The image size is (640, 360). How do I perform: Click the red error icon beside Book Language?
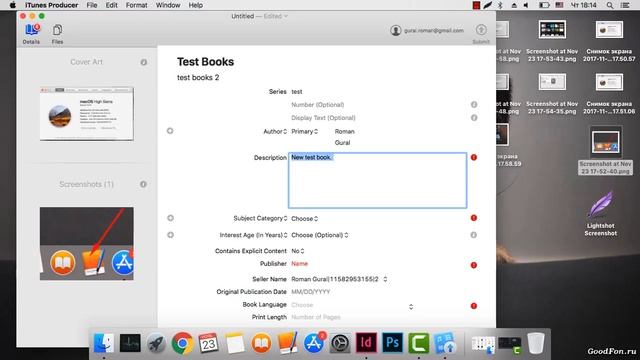click(x=474, y=306)
